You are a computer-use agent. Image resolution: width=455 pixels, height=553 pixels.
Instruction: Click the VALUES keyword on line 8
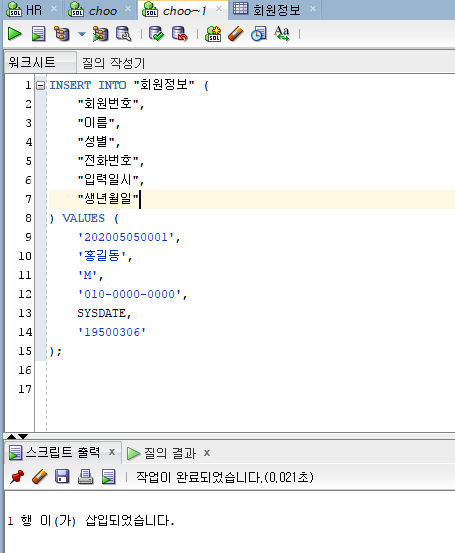coord(84,218)
